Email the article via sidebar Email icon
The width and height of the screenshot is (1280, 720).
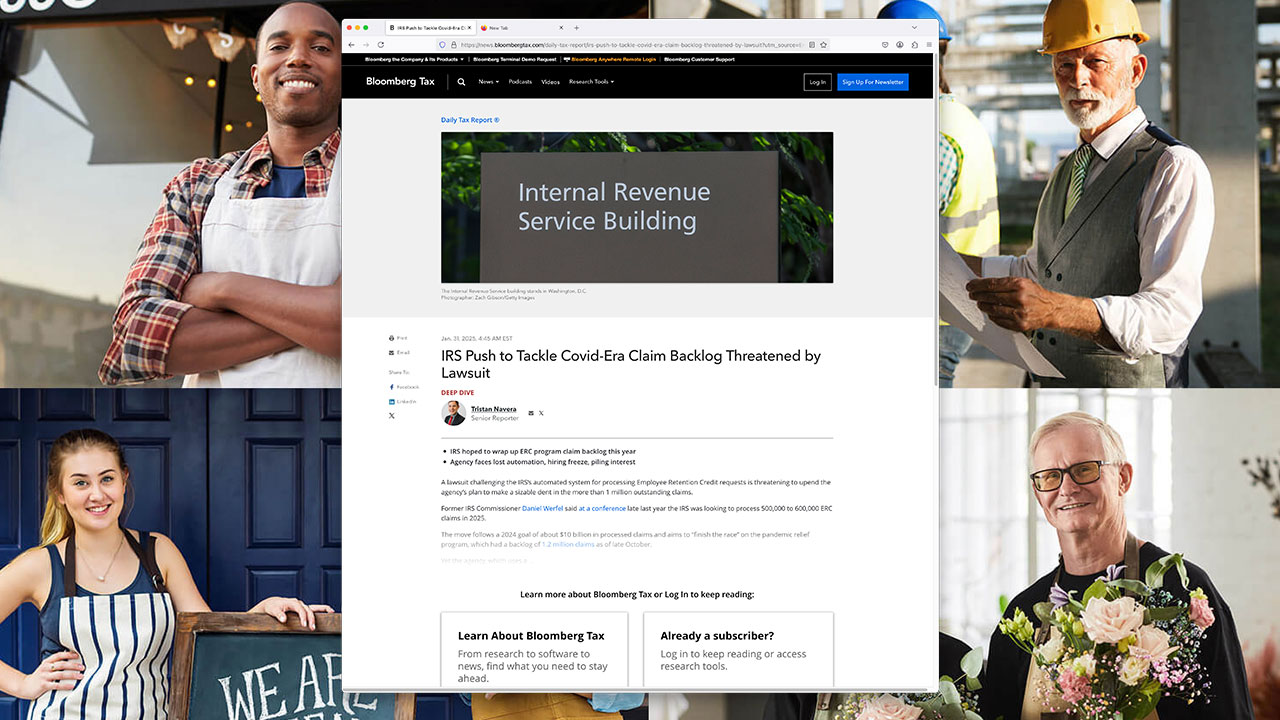pyautogui.click(x=399, y=352)
